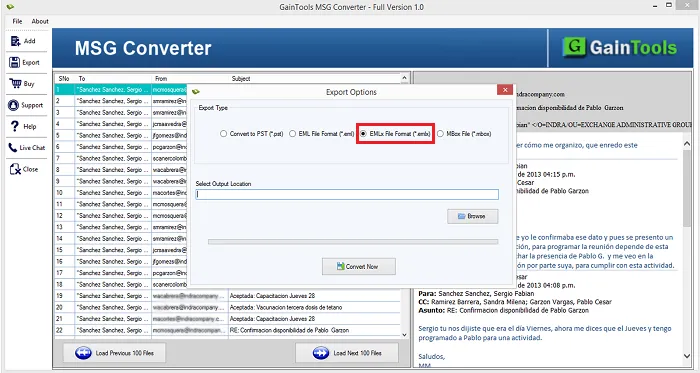Start Live Chat via phone icon
Viewport: 700px width, 373px height.
point(13,148)
